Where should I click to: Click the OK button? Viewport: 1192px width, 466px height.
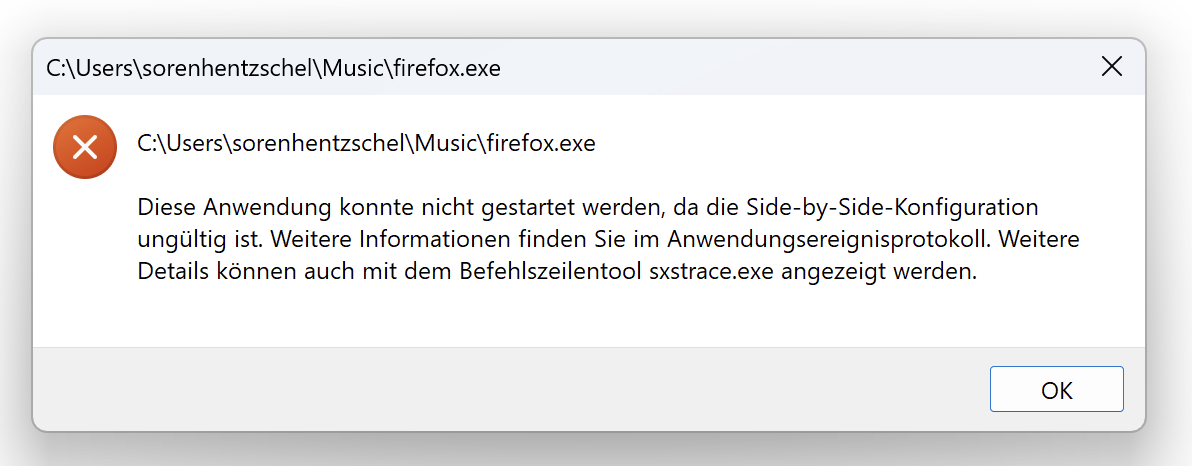1056,390
